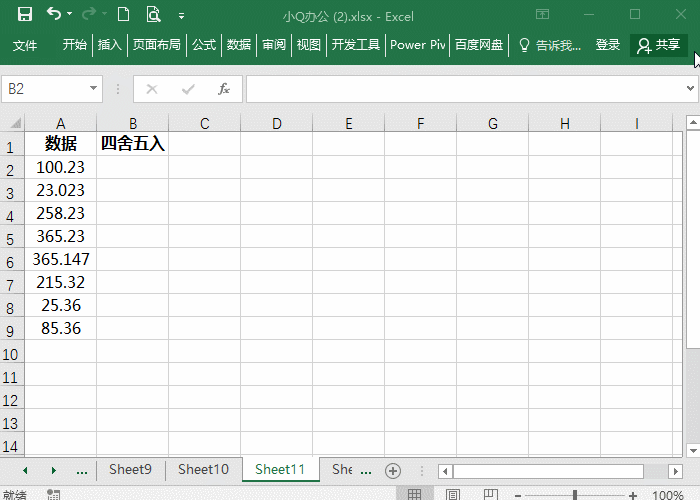
Task: Click cell B1 containing 四舍五入
Action: tap(133, 144)
